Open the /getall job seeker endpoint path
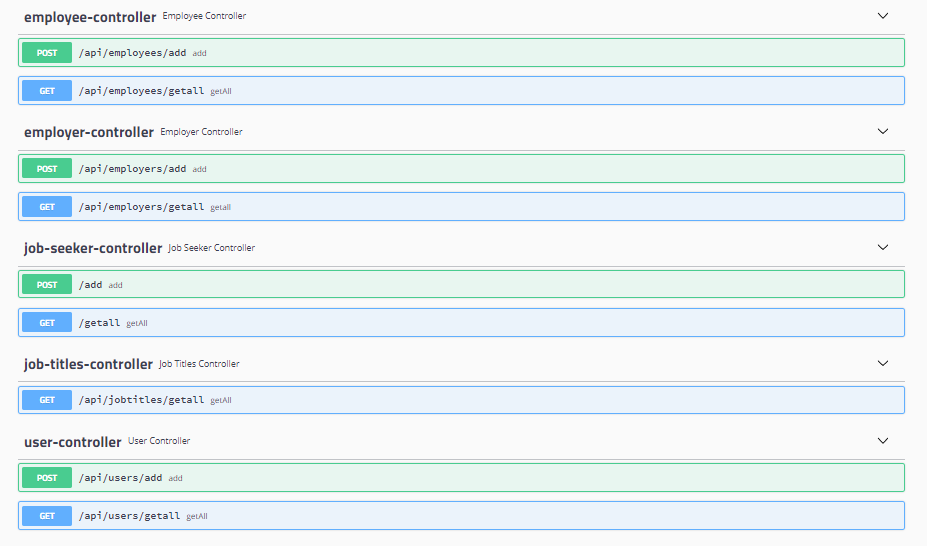927x546 pixels. point(99,323)
